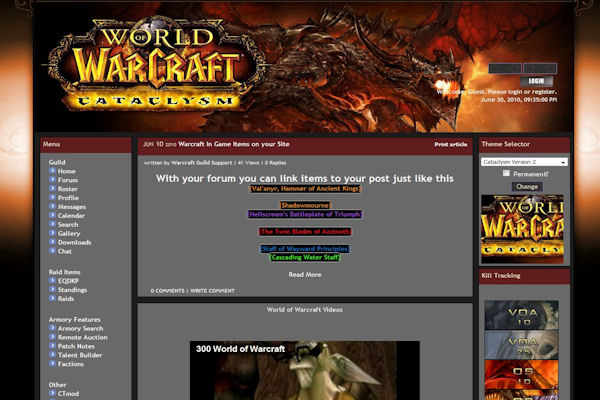Open the Armory Search menu link
This screenshot has width=600, height=400.
[x=80, y=328]
